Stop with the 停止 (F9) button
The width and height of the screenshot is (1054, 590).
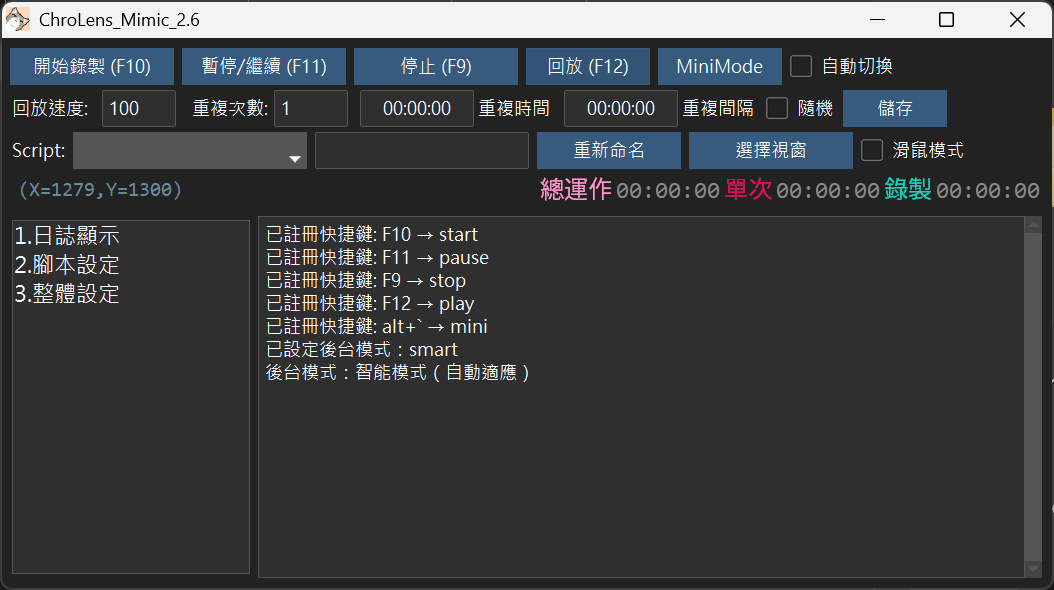point(436,67)
